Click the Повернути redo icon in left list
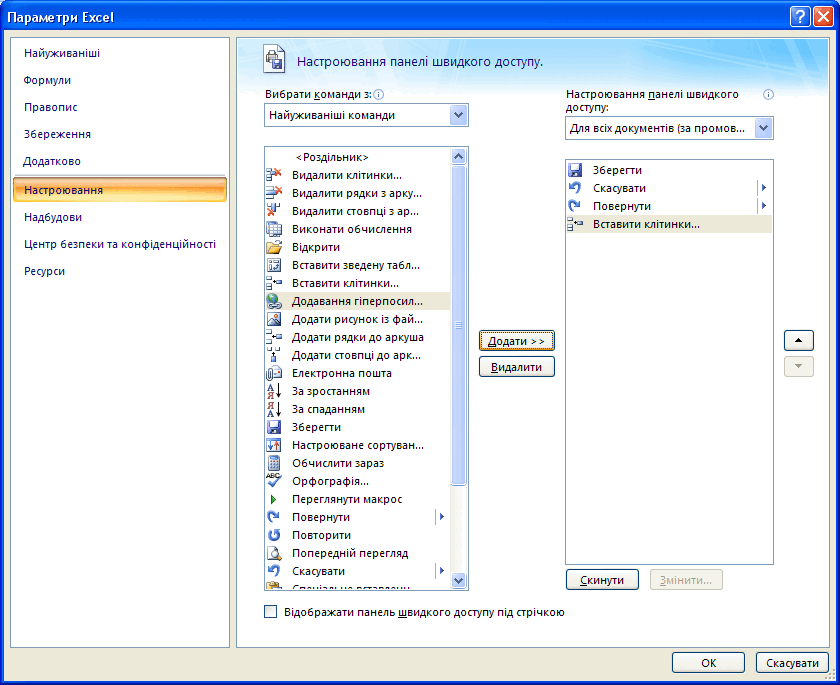The height and width of the screenshot is (685, 840). (274, 517)
